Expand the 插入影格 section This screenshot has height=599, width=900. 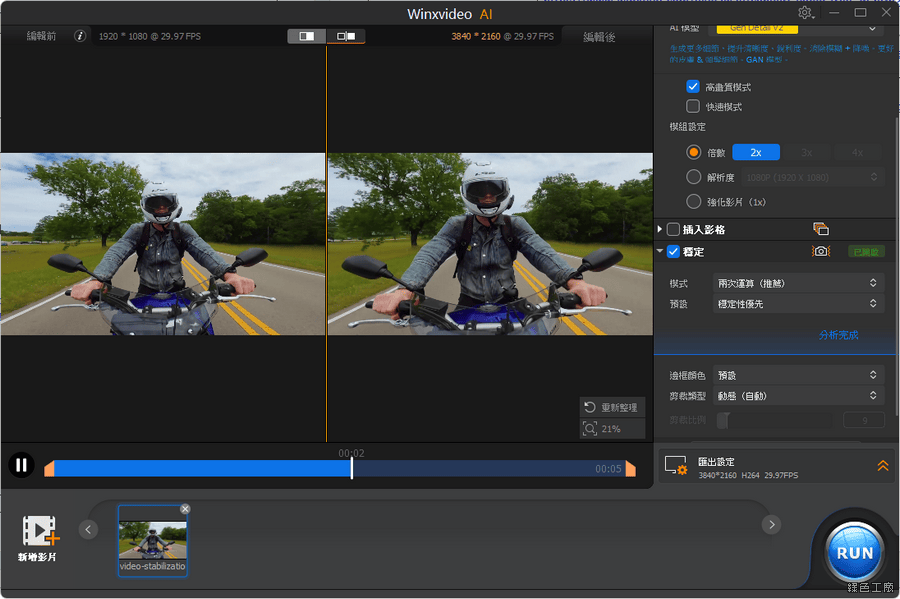click(x=660, y=229)
